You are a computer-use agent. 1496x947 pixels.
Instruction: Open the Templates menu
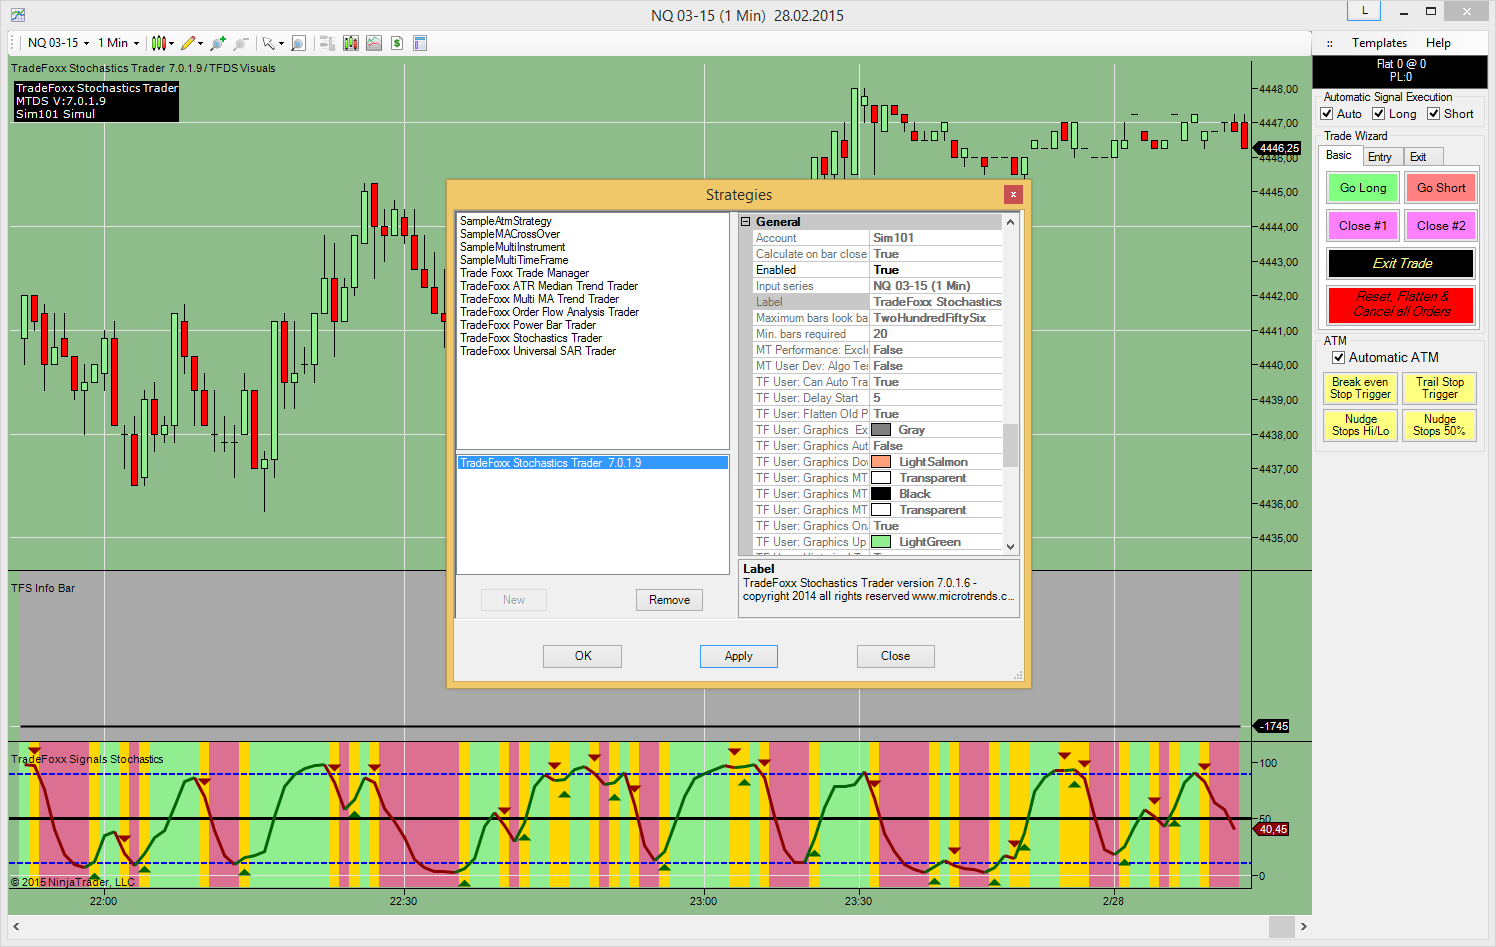click(x=1379, y=43)
